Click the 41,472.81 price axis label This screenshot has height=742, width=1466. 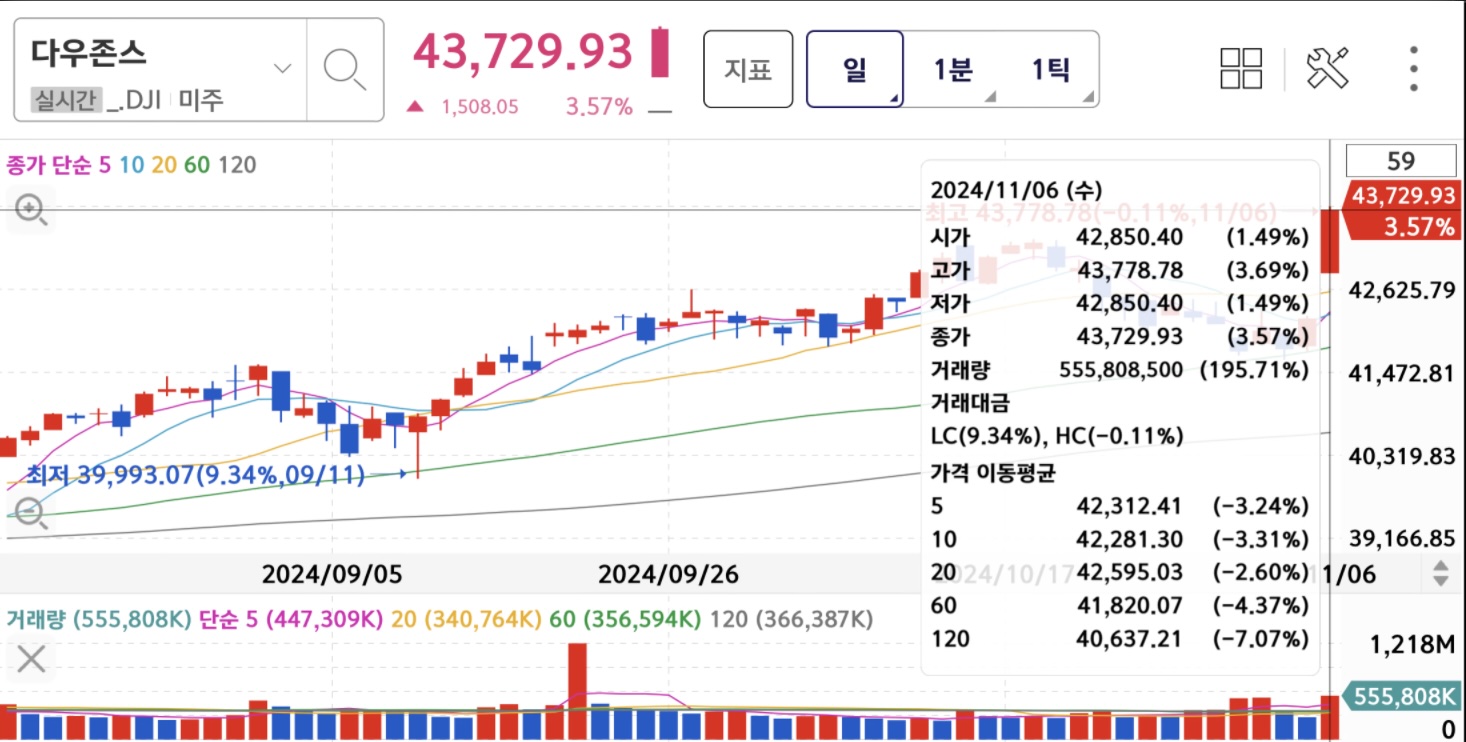click(x=1402, y=374)
